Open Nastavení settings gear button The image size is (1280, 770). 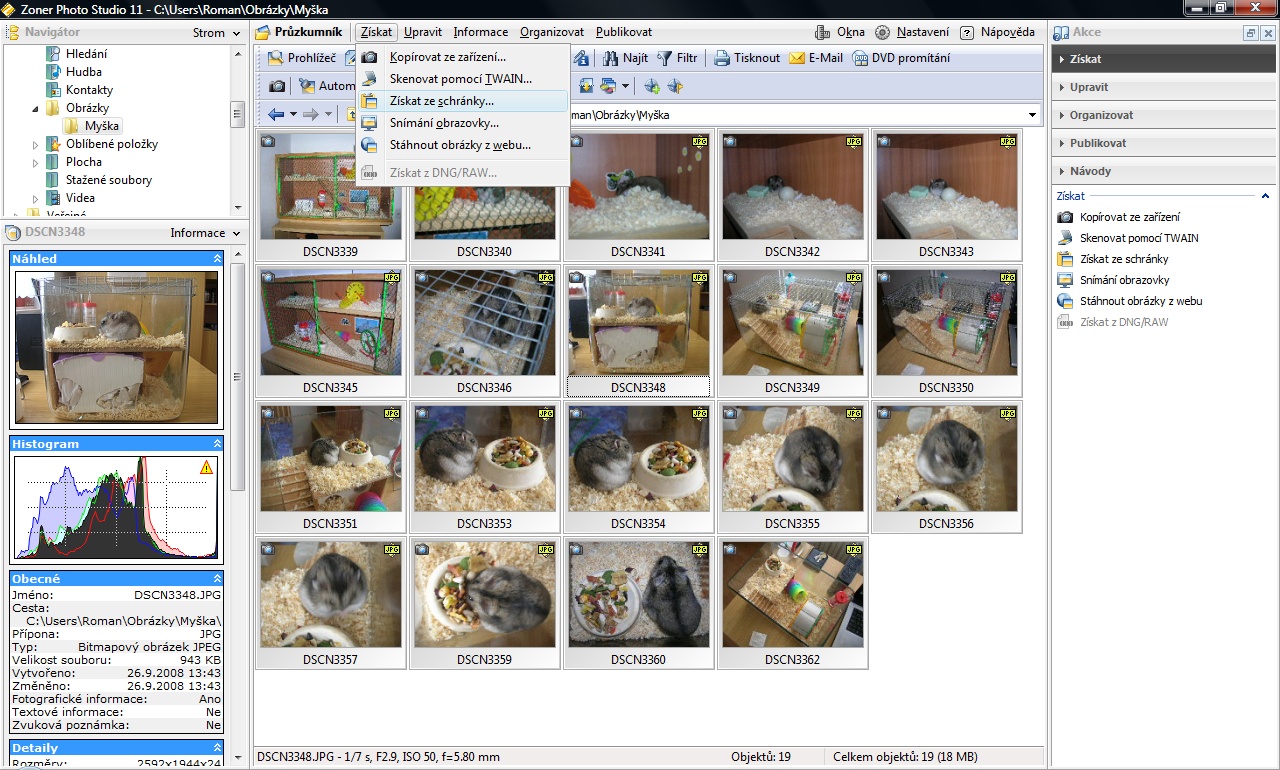(x=912, y=32)
